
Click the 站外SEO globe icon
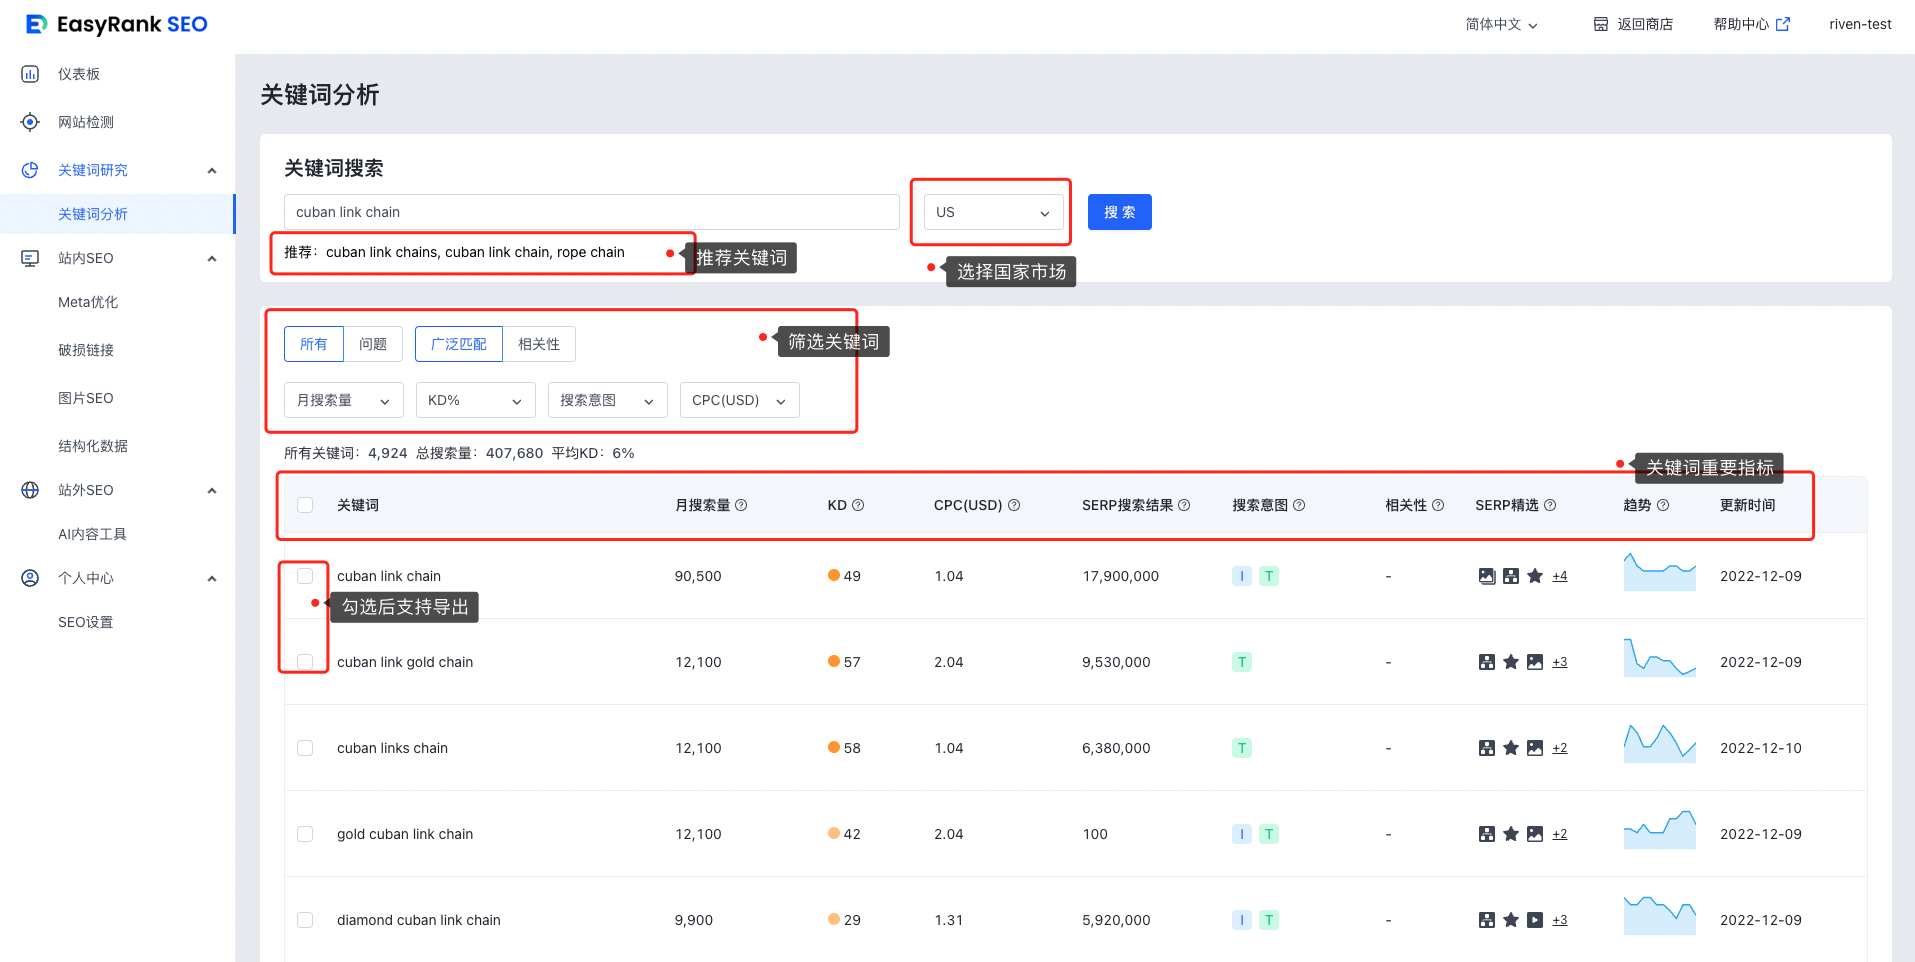tap(30, 490)
